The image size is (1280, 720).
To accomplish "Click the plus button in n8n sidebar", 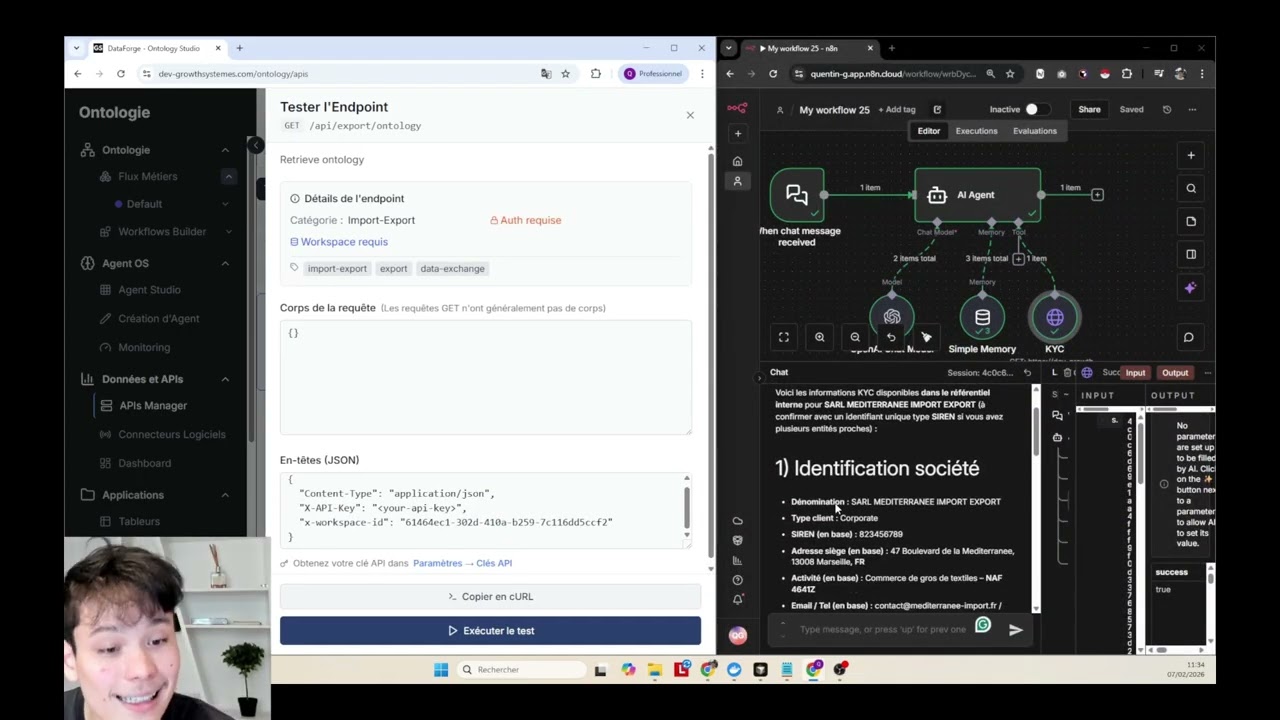I will coord(737,133).
